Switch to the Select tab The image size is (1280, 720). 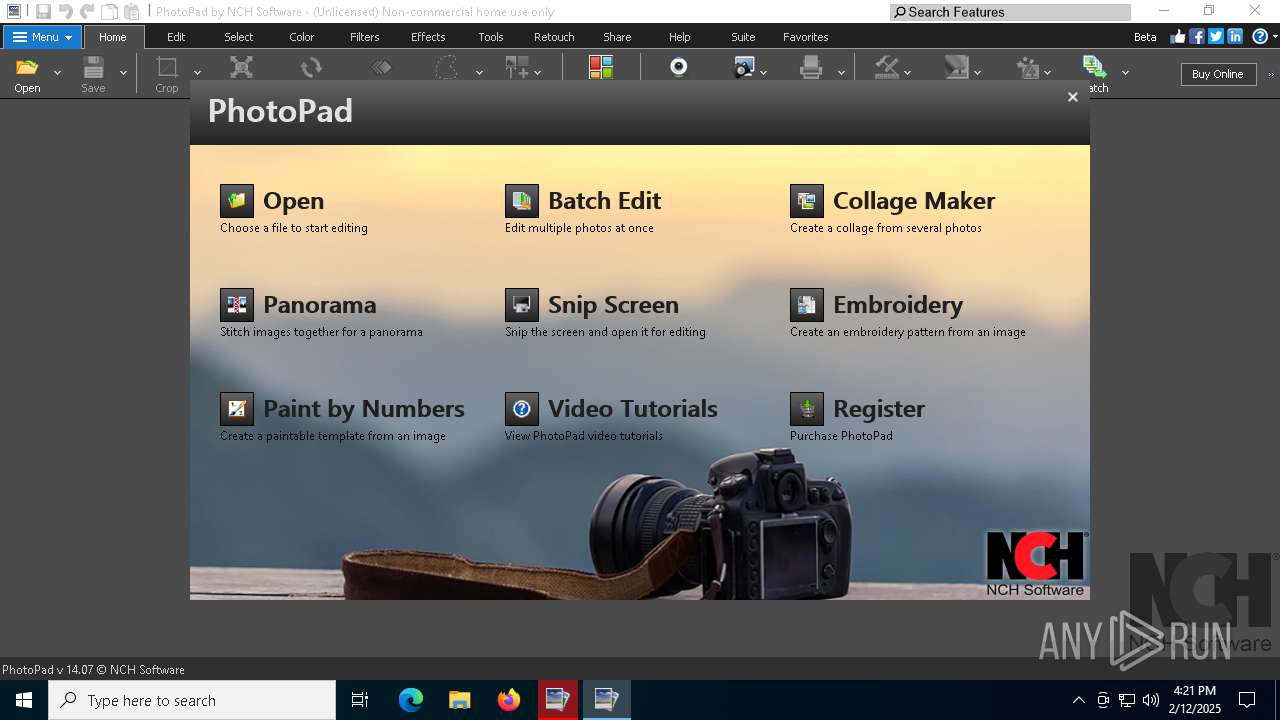pos(239,37)
